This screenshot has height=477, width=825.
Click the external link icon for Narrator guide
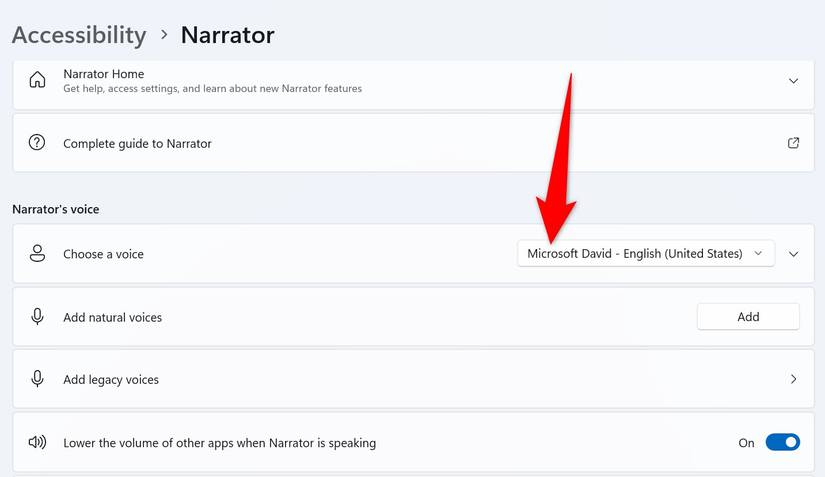[793, 143]
